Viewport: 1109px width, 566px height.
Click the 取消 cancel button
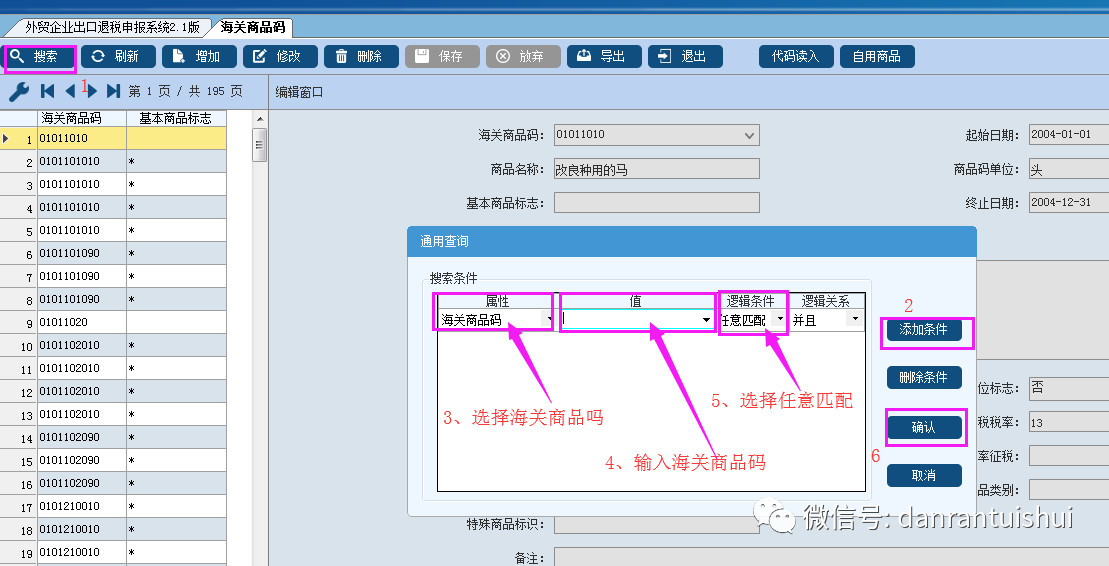[924, 475]
